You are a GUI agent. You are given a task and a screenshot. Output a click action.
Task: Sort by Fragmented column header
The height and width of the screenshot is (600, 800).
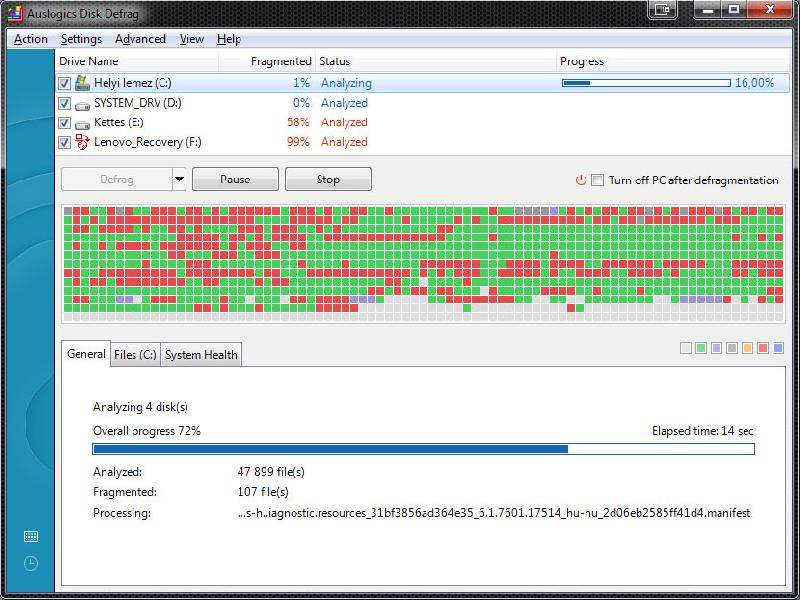tap(267, 61)
